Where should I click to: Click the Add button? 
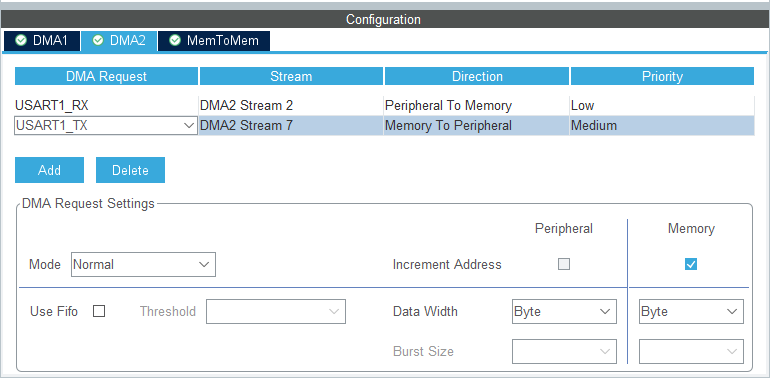point(50,170)
